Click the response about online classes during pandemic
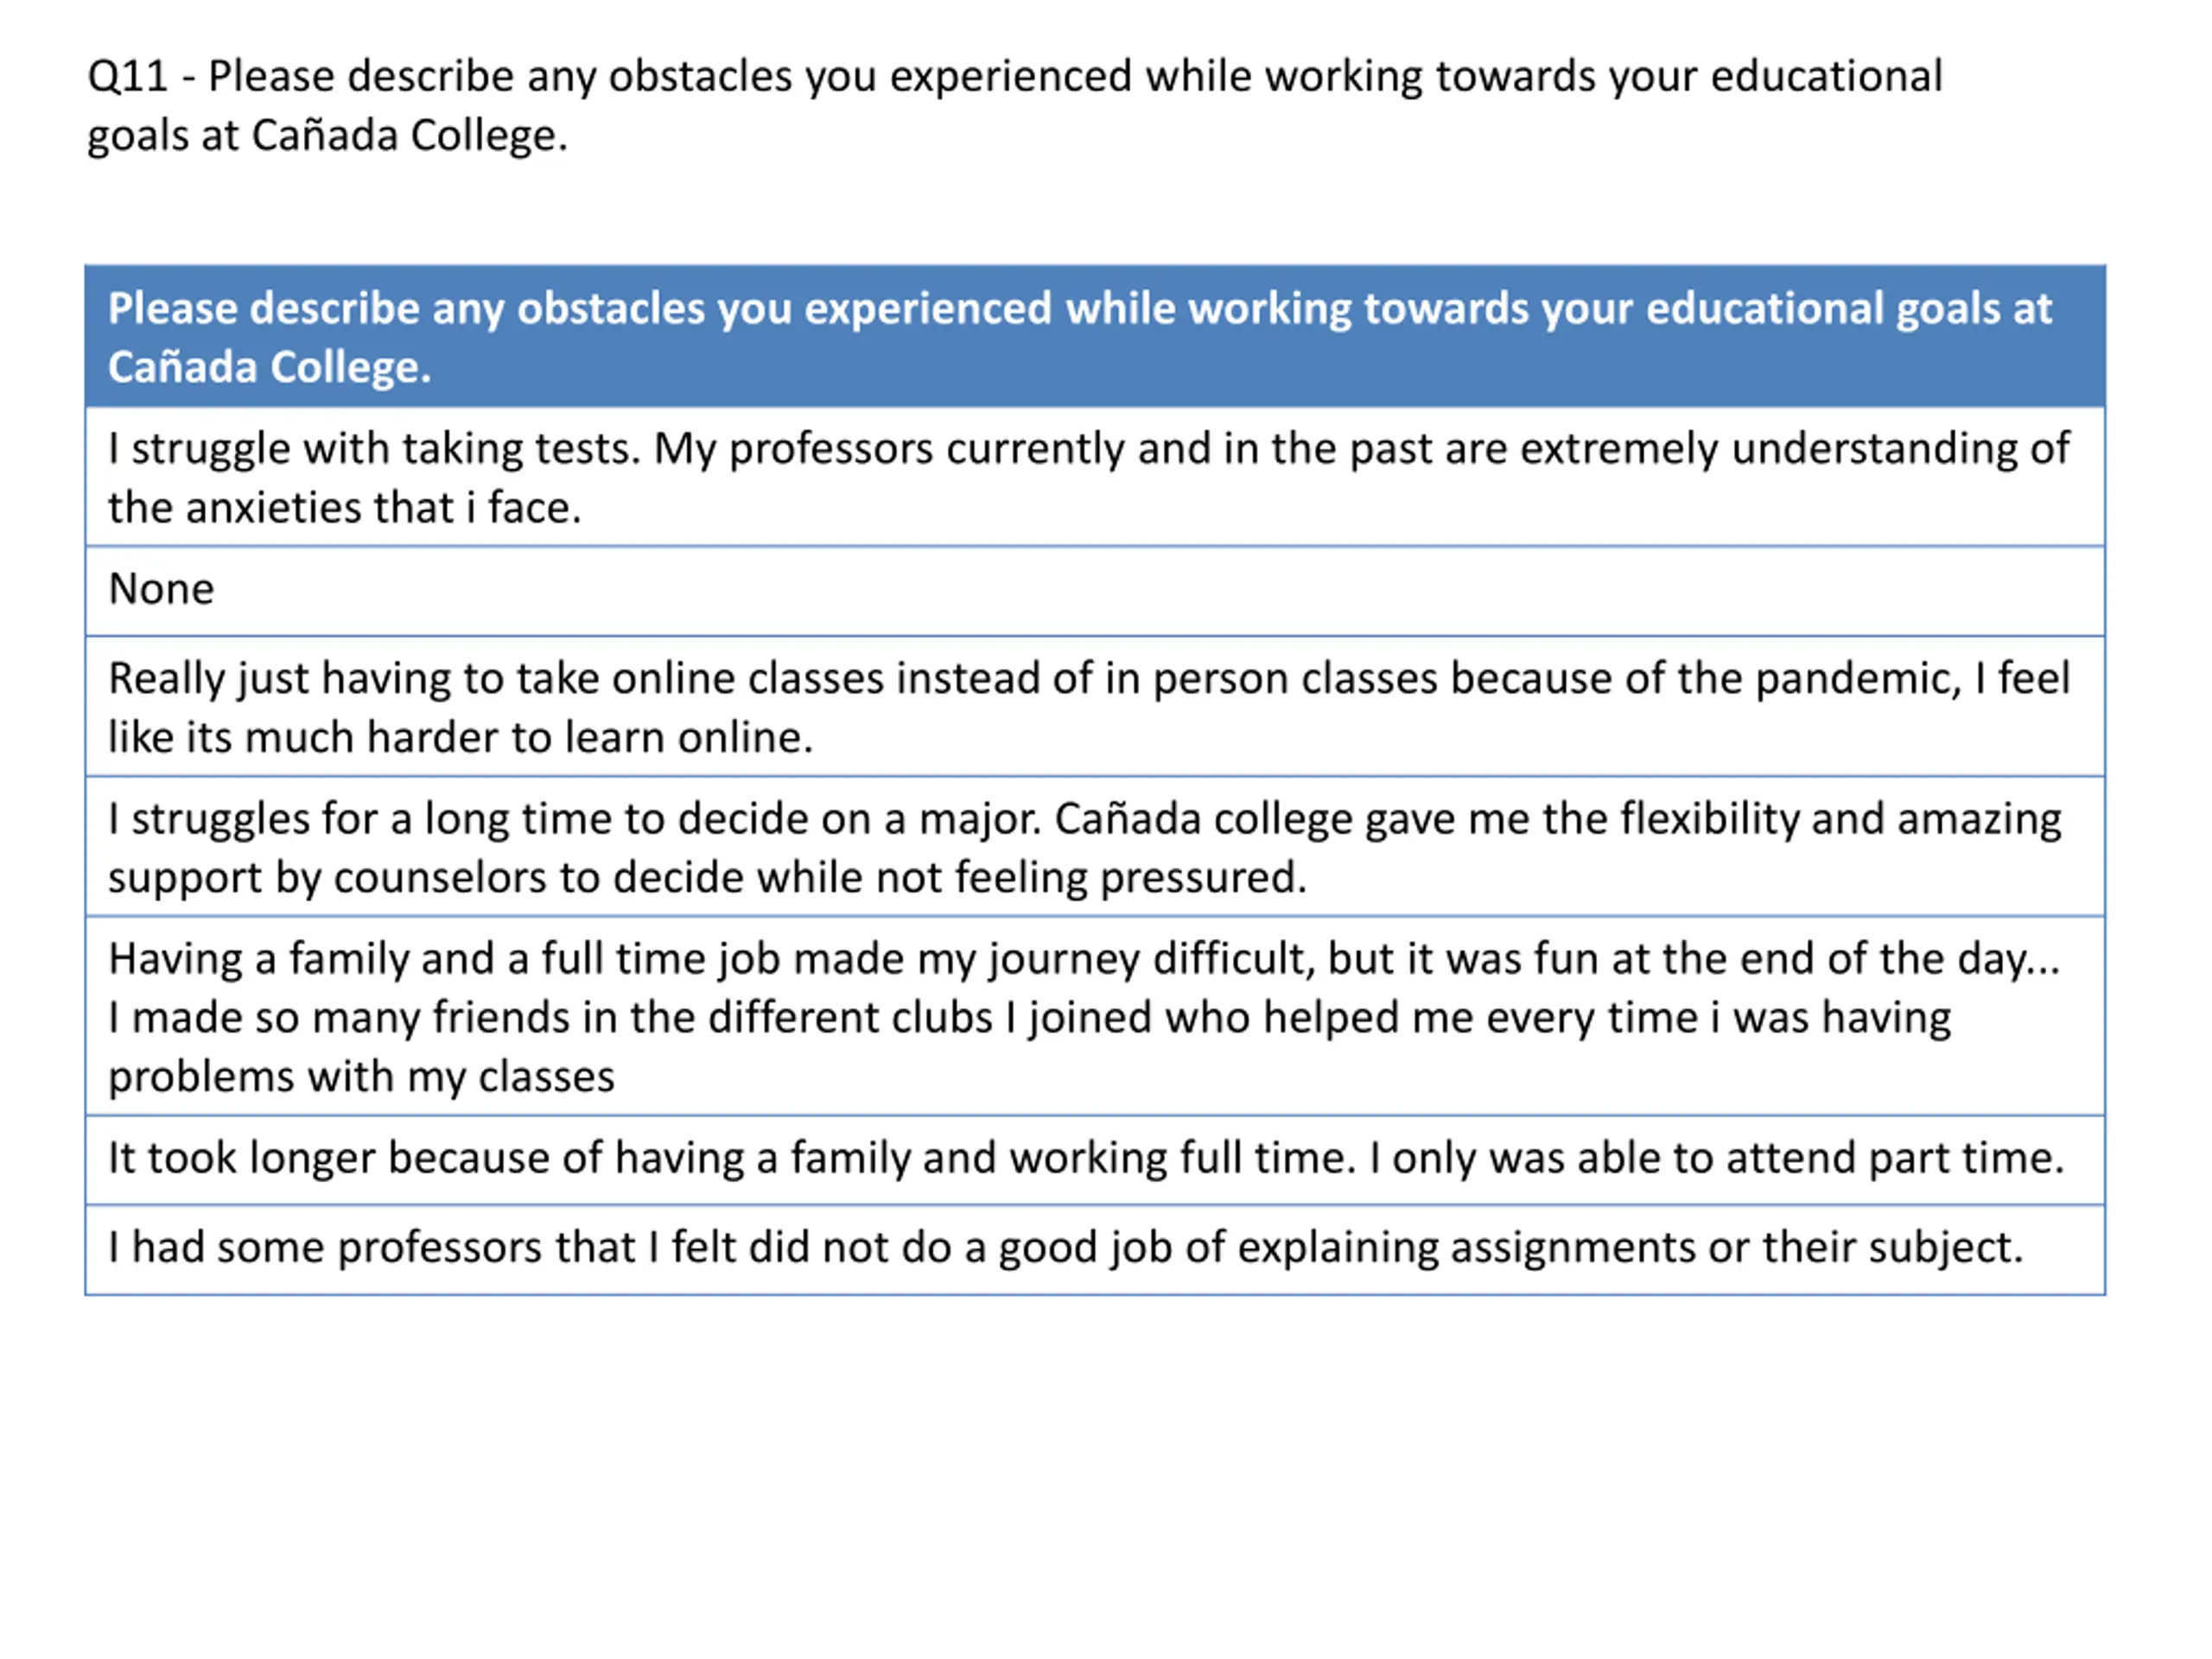2212x1659 pixels. pyautogui.click(x=1095, y=706)
